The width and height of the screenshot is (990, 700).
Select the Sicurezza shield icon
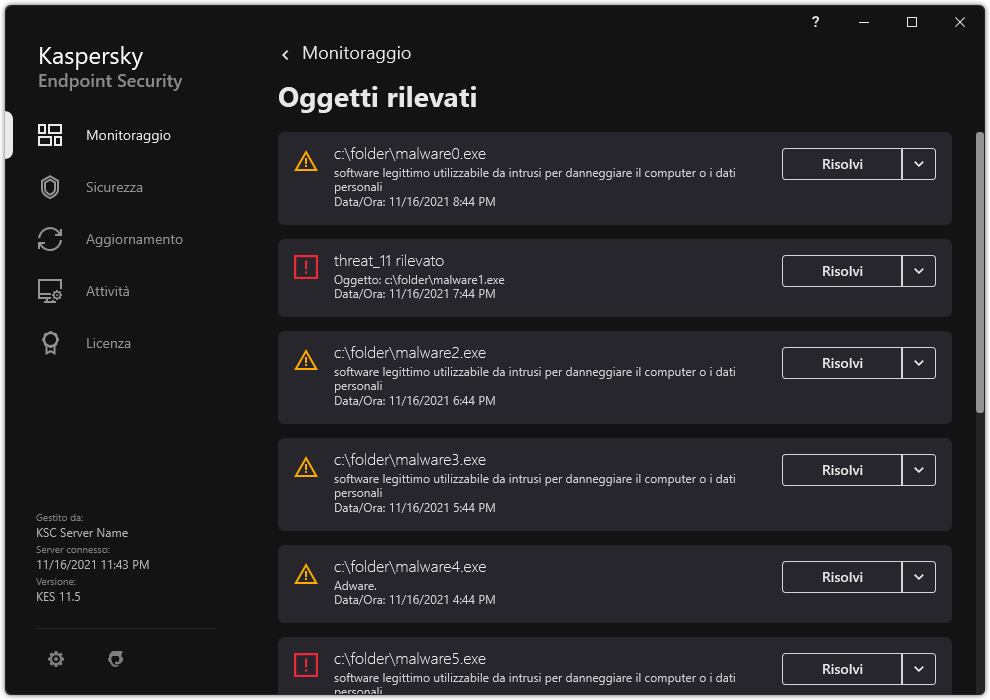tap(50, 187)
